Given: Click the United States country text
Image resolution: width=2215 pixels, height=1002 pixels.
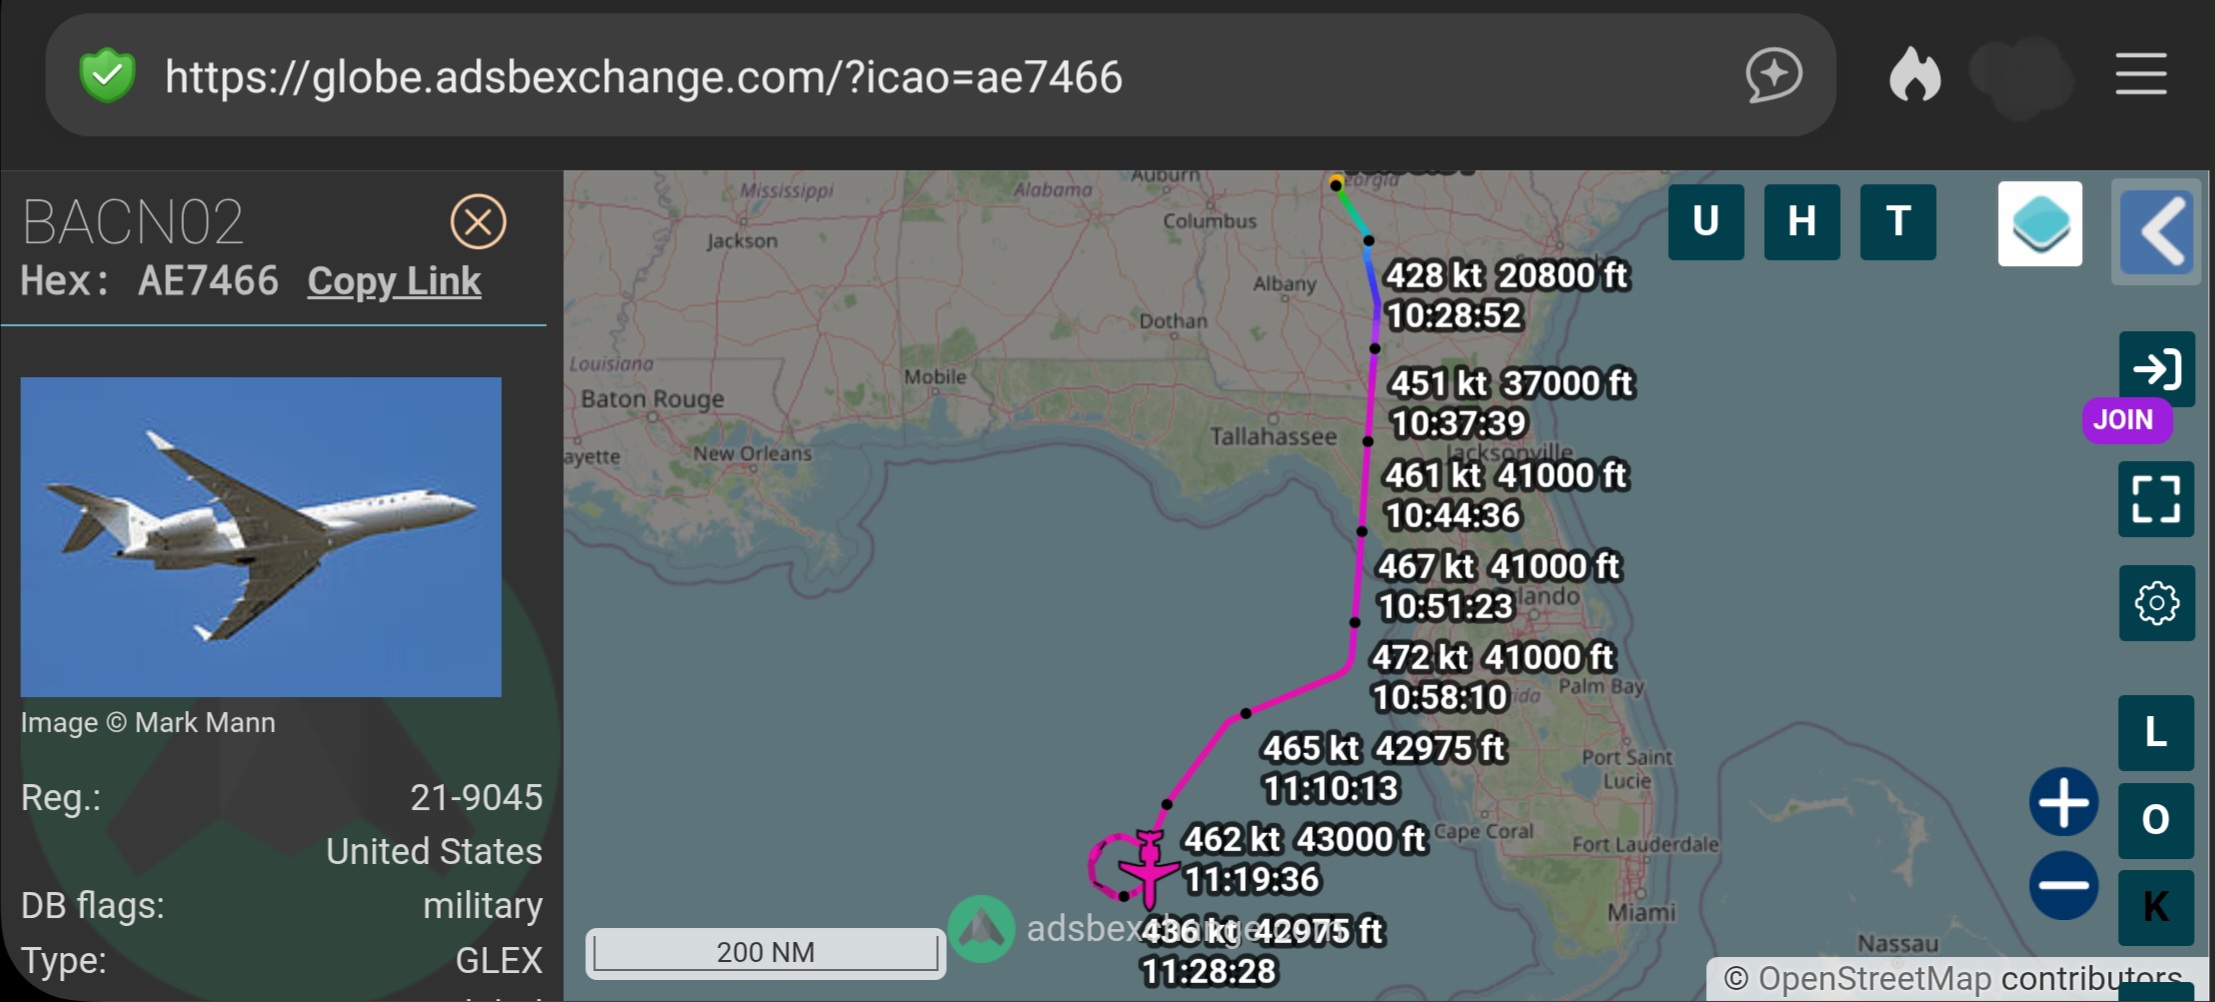Looking at the screenshot, I should tap(434, 852).
